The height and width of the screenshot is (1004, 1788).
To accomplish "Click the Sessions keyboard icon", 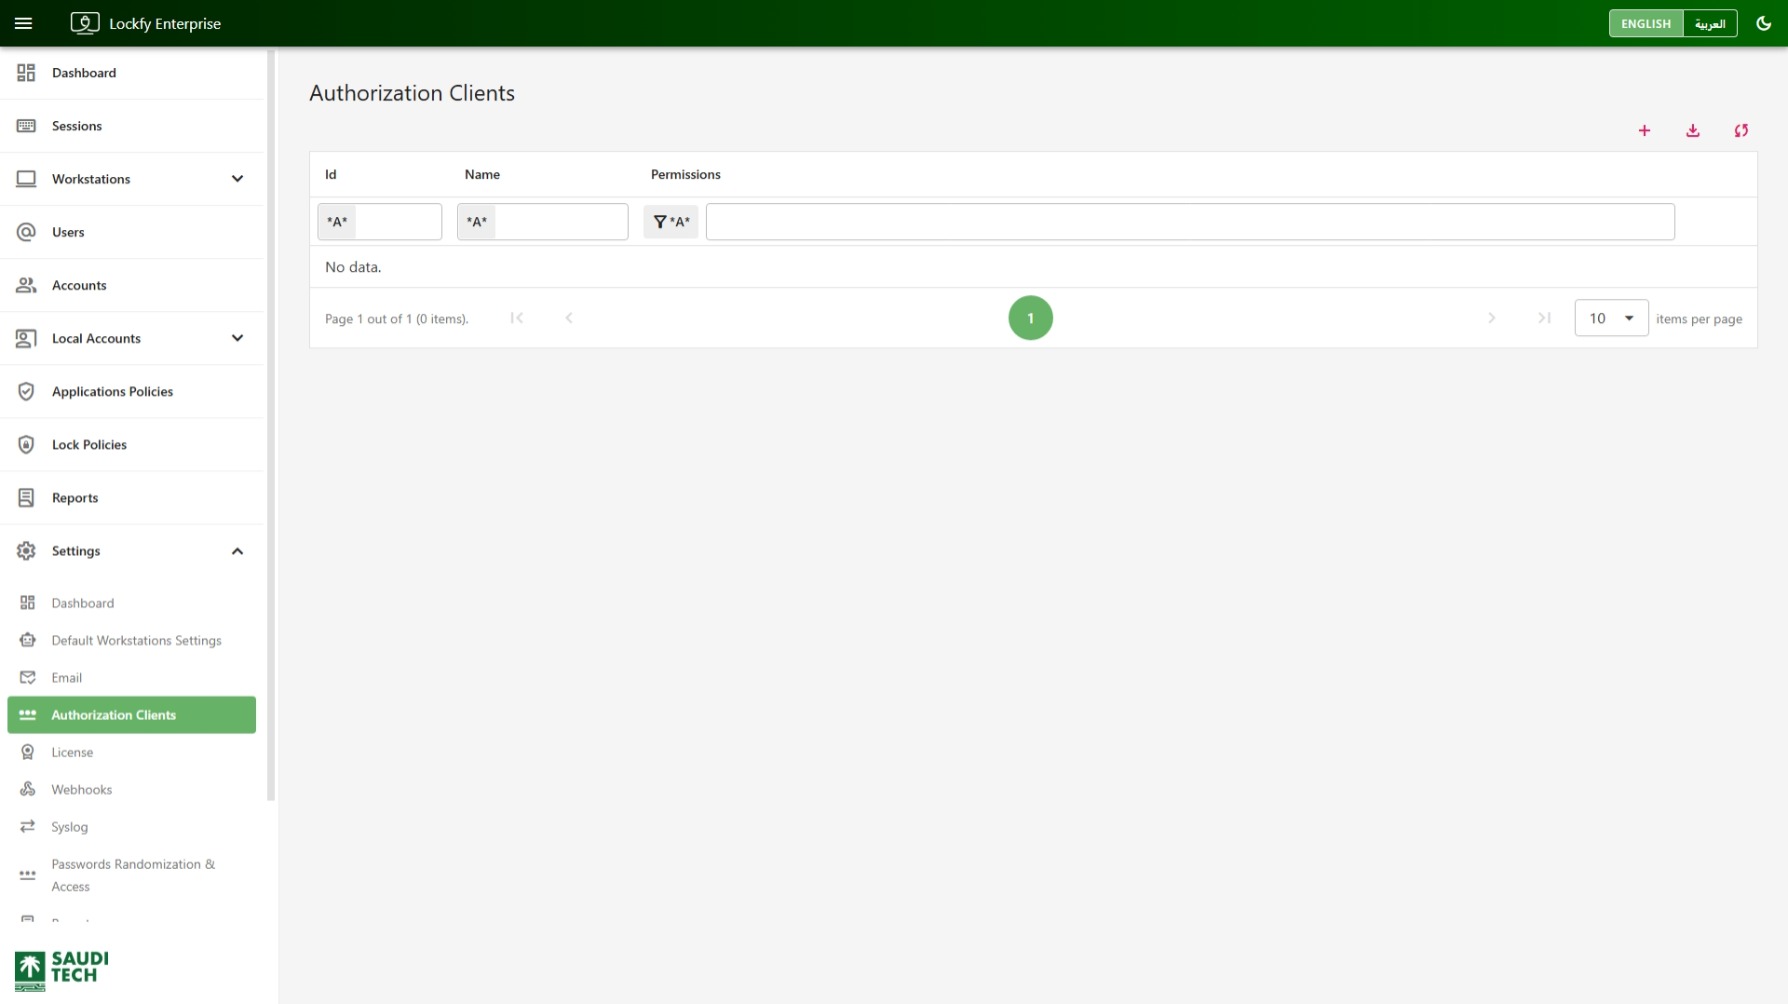I will pyautogui.click(x=26, y=126).
